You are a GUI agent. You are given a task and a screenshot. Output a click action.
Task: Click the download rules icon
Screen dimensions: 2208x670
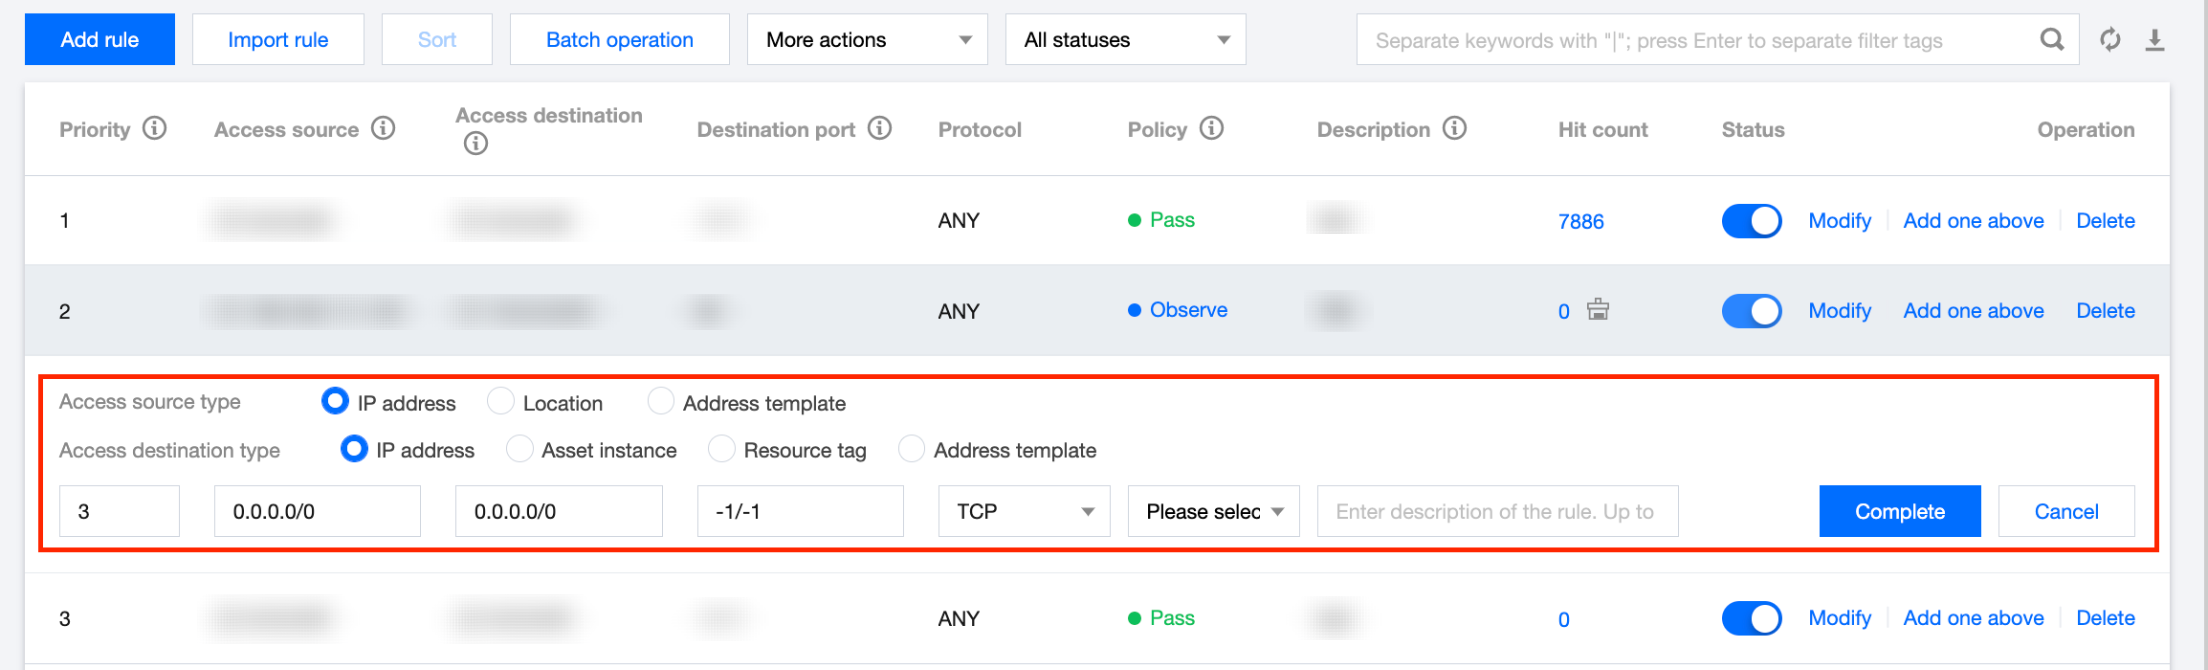tap(2155, 40)
